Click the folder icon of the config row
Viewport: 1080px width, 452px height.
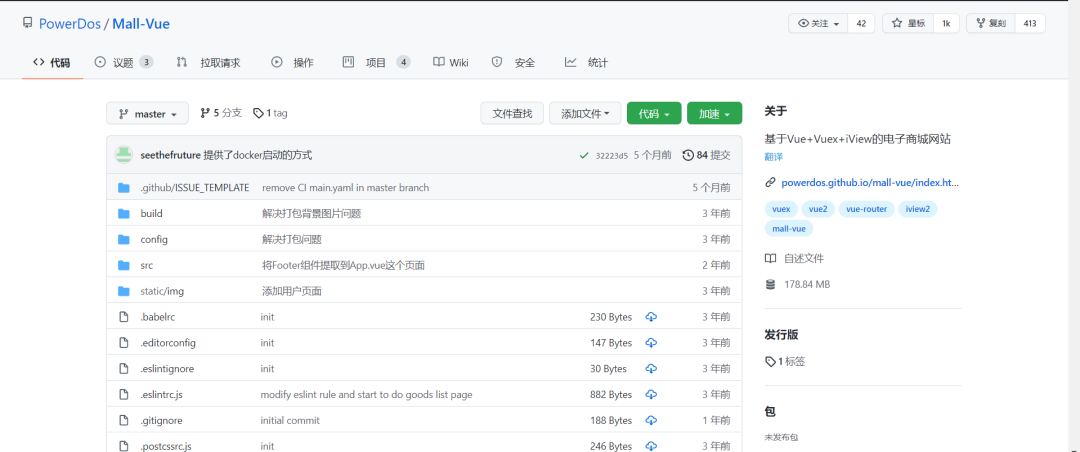(124, 239)
